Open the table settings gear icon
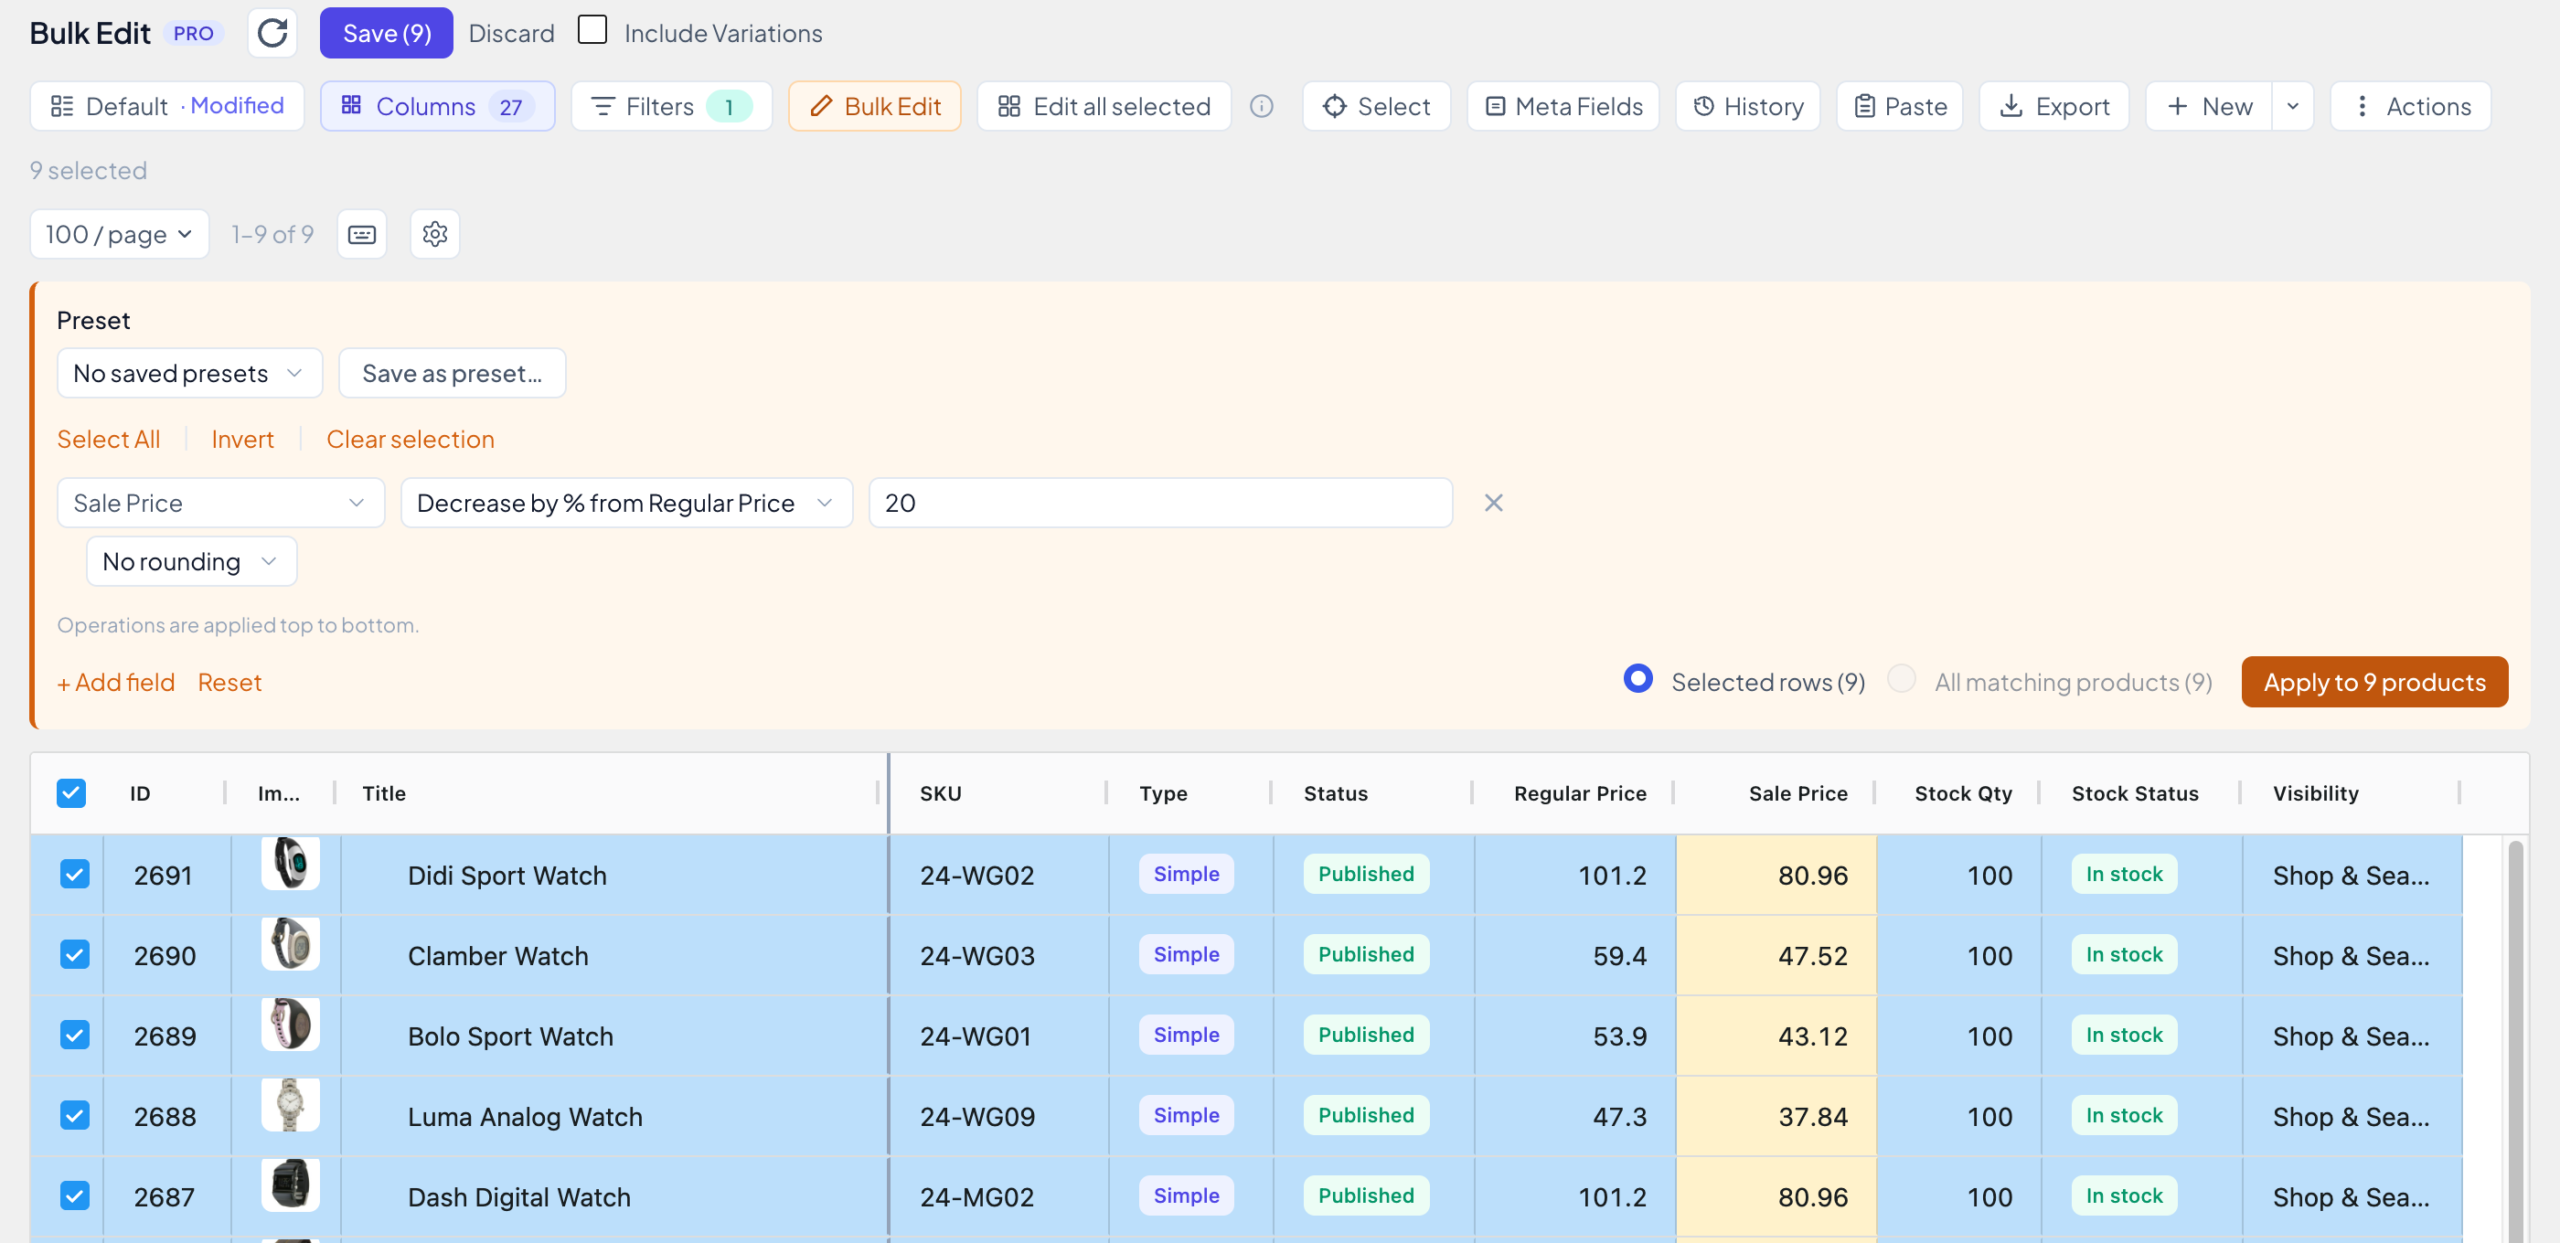The width and height of the screenshot is (2560, 1243). tap(435, 234)
